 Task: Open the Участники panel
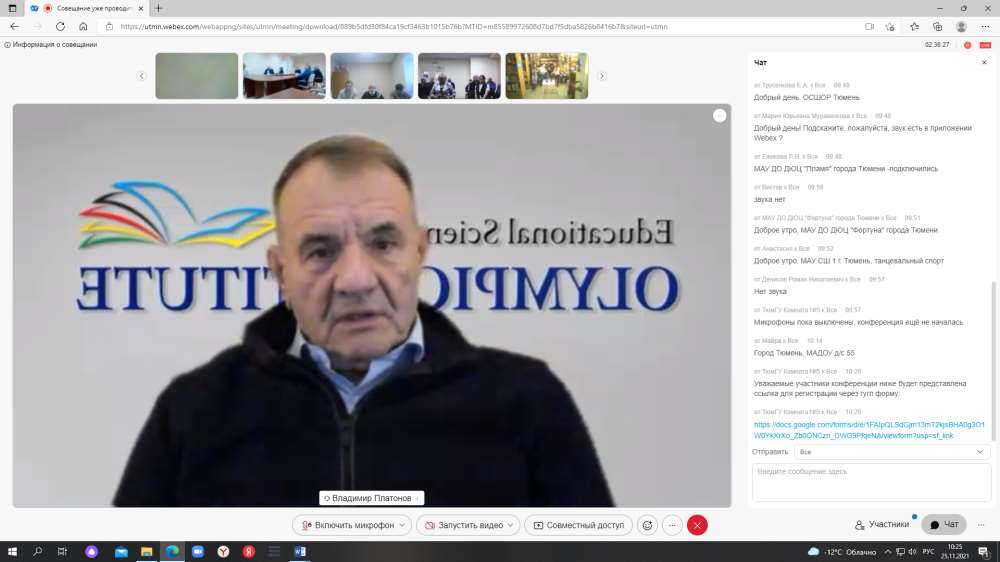tap(881, 524)
